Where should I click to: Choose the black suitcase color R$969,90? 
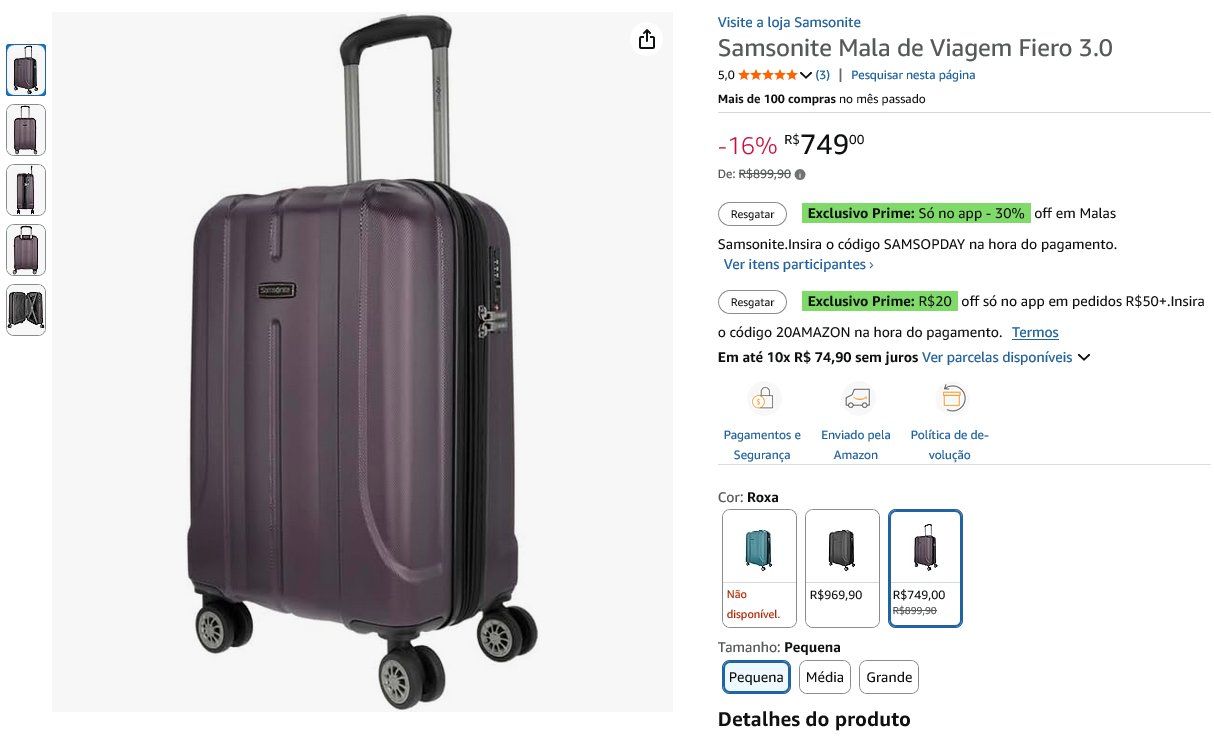(842, 568)
